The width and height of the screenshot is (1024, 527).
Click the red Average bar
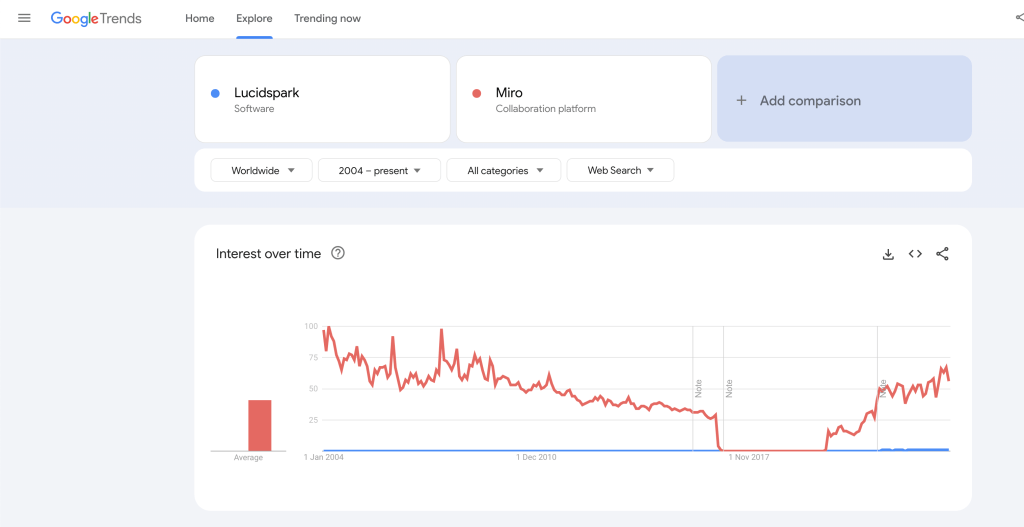(x=260, y=425)
